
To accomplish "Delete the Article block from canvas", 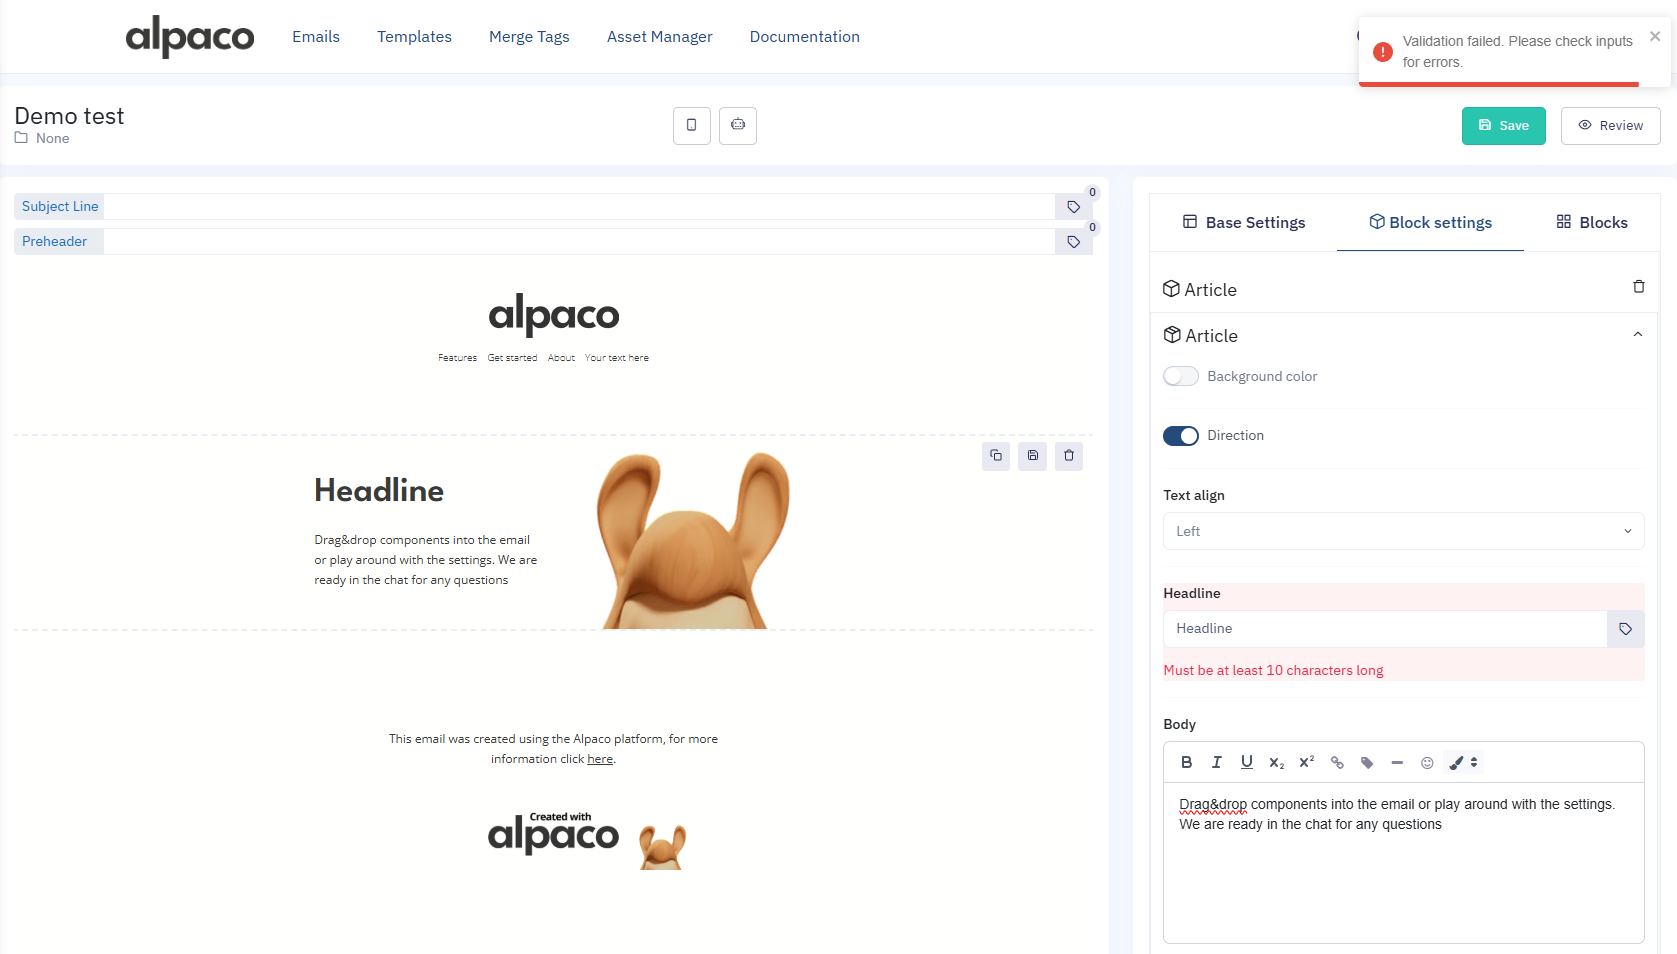I will click(x=1069, y=456).
